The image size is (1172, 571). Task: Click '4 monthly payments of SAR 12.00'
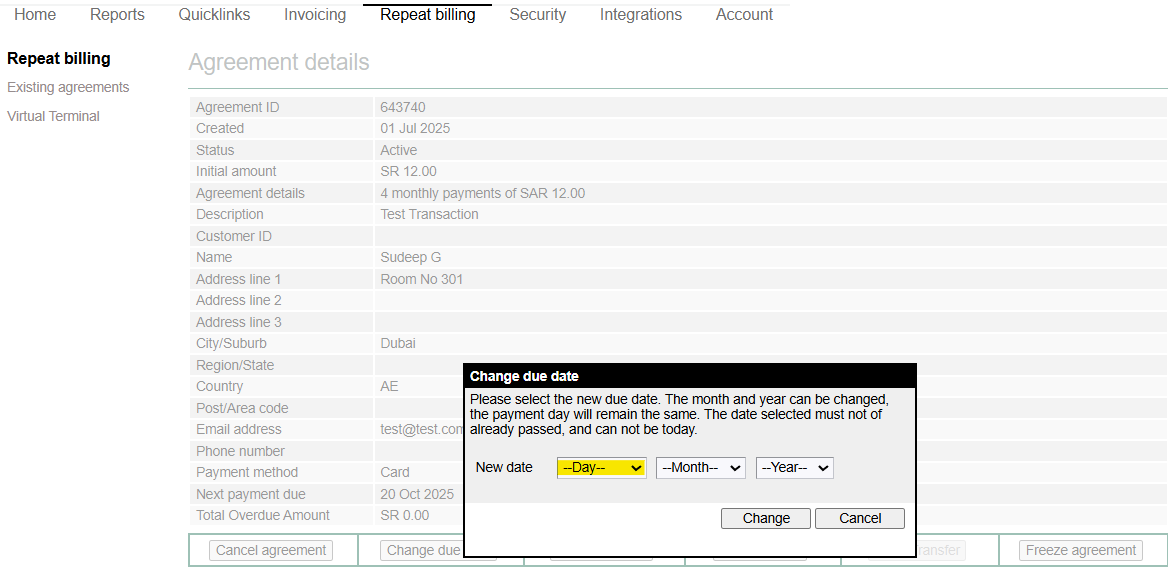pyautogui.click(x=482, y=194)
